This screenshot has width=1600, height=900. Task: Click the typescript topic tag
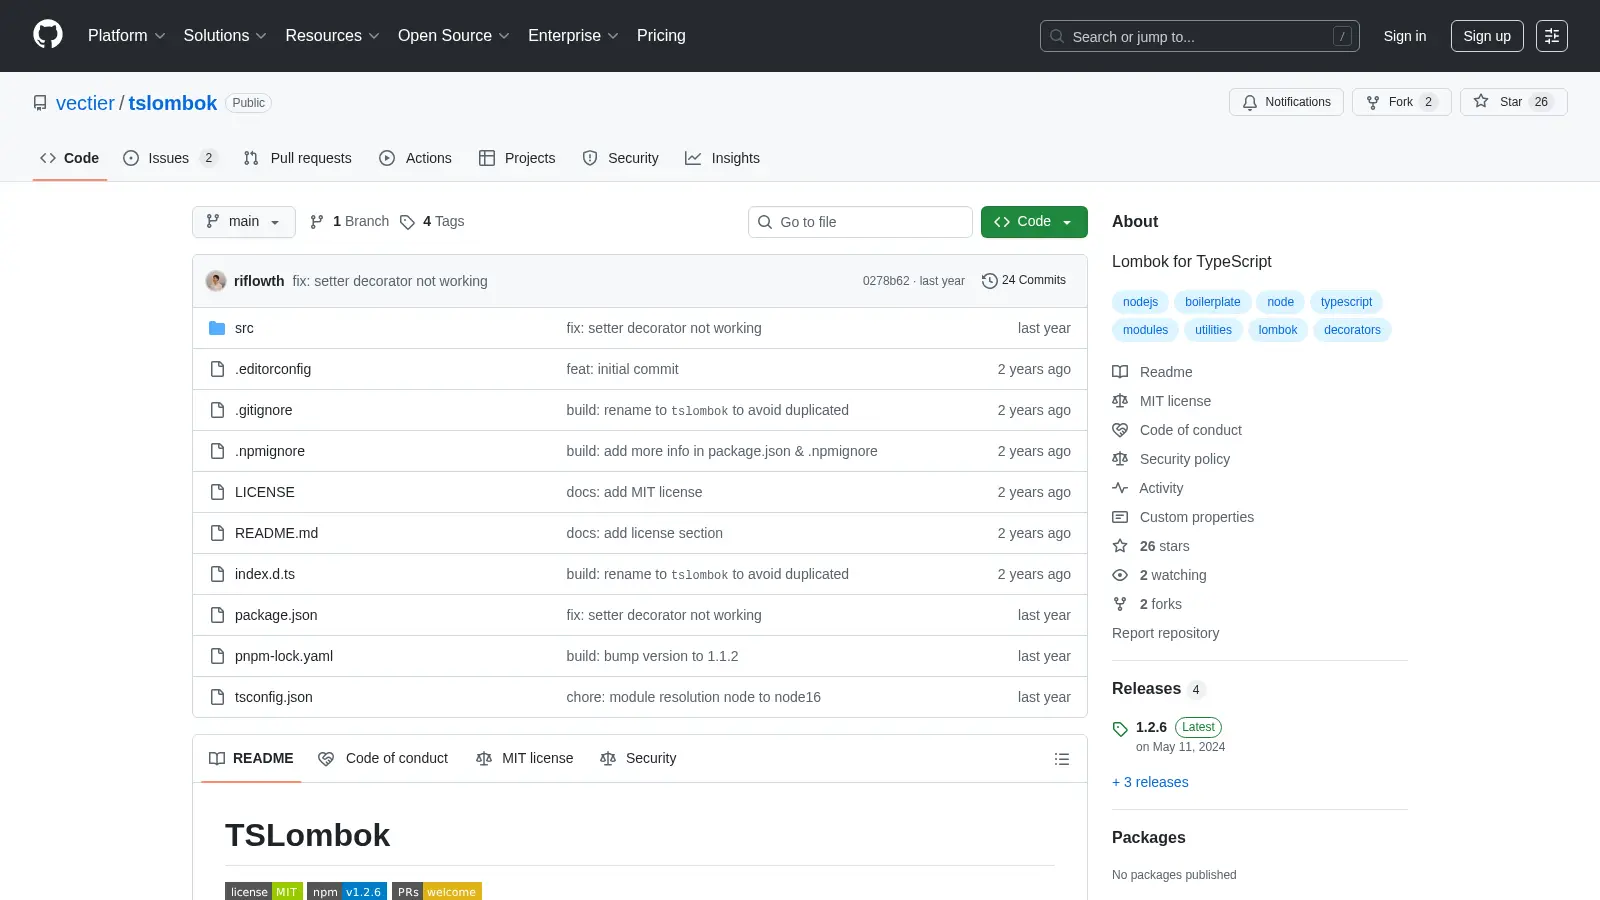tap(1346, 302)
